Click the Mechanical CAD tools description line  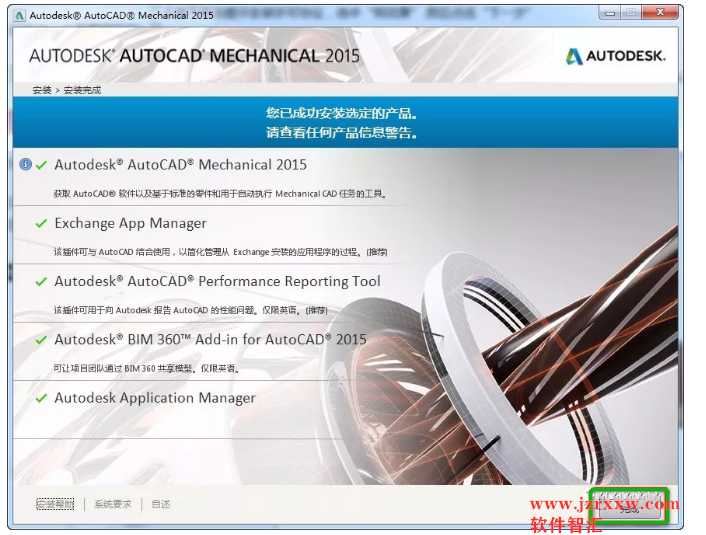coord(220,194)
